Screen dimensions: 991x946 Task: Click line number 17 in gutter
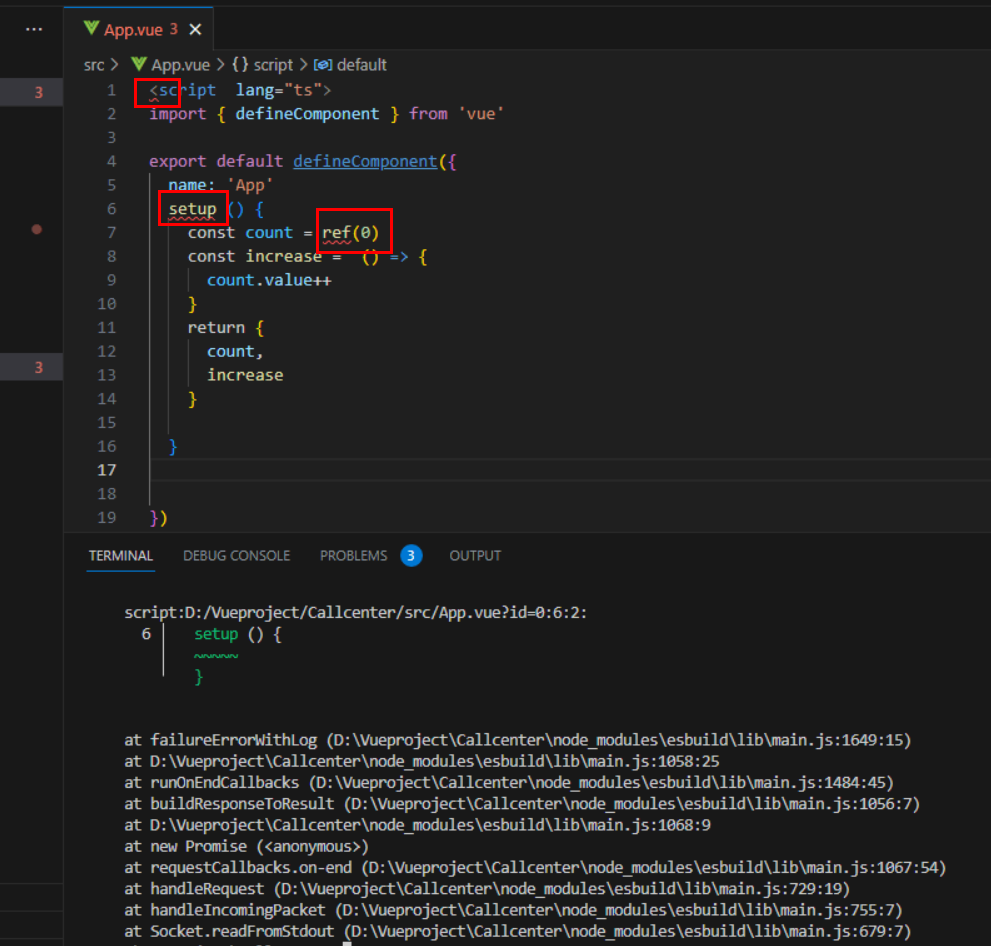click(107, 470)
